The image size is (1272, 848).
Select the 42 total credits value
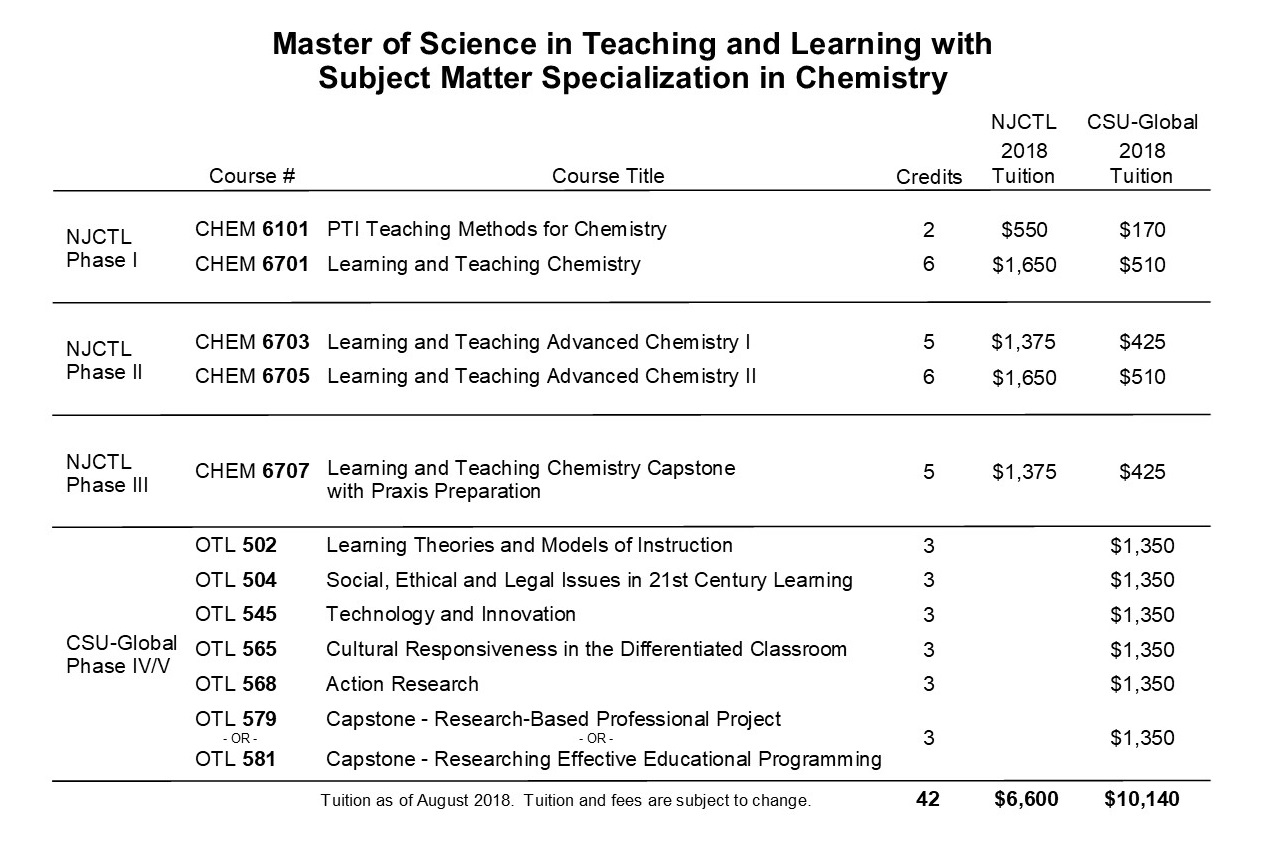coord(928,800)
